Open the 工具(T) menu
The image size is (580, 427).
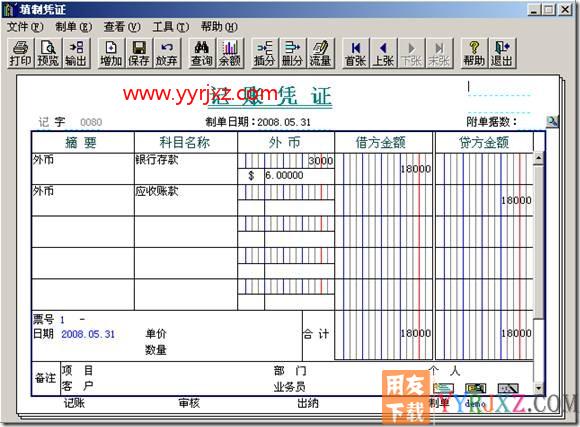(171, 27)
